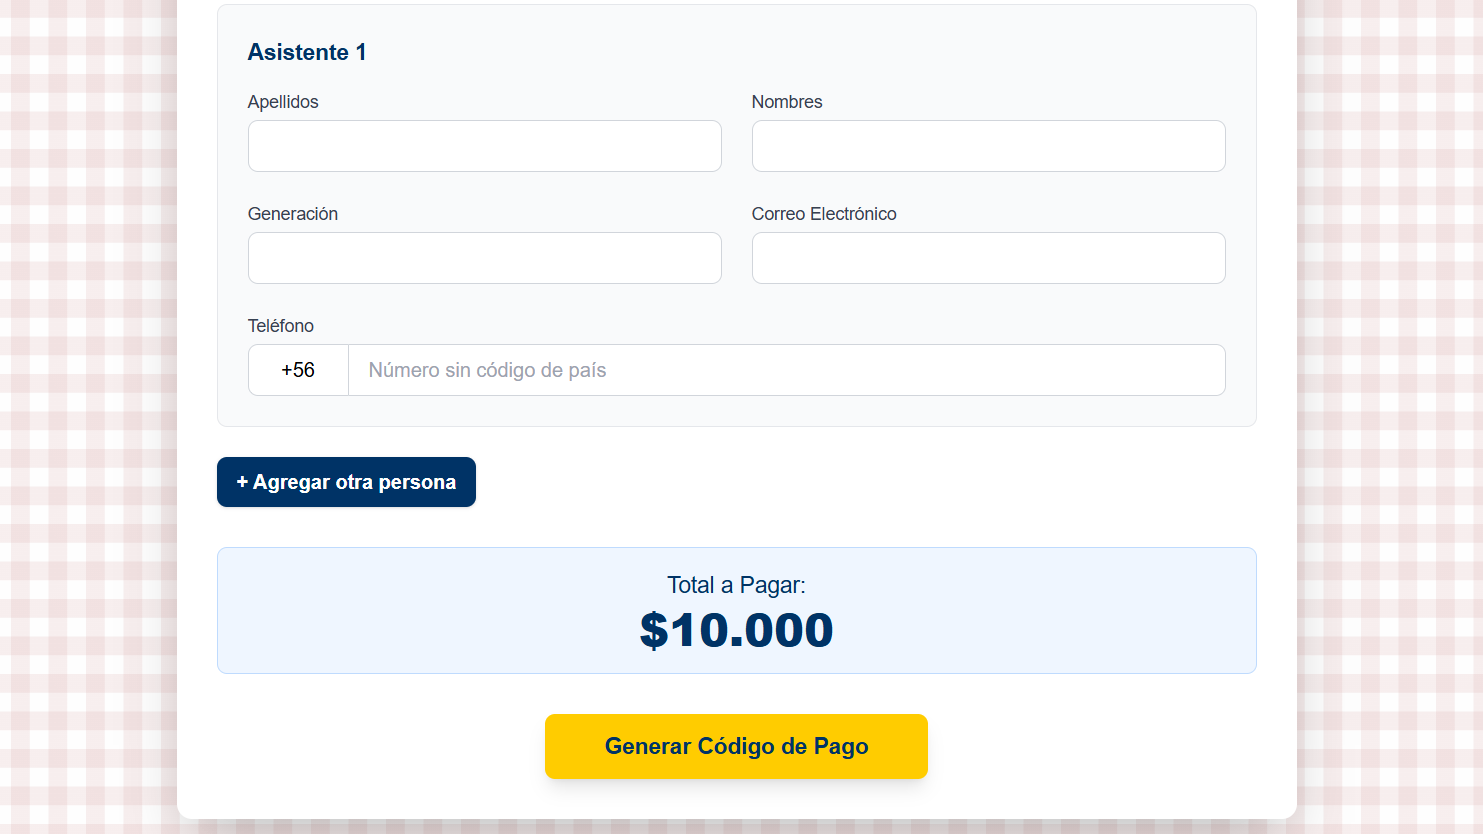Select the $10.000 amount text
This screenshot has width=1483, height=834.
pos(737,630)
